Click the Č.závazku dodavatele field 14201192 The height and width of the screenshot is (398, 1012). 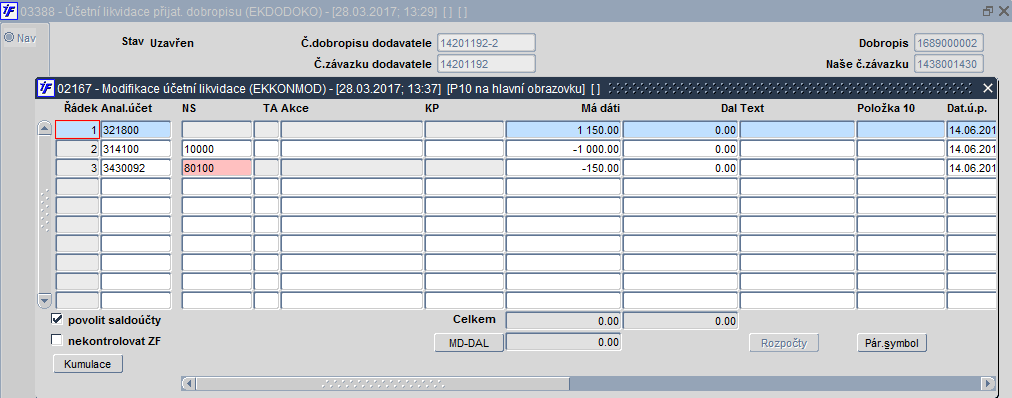click(486, 64)
